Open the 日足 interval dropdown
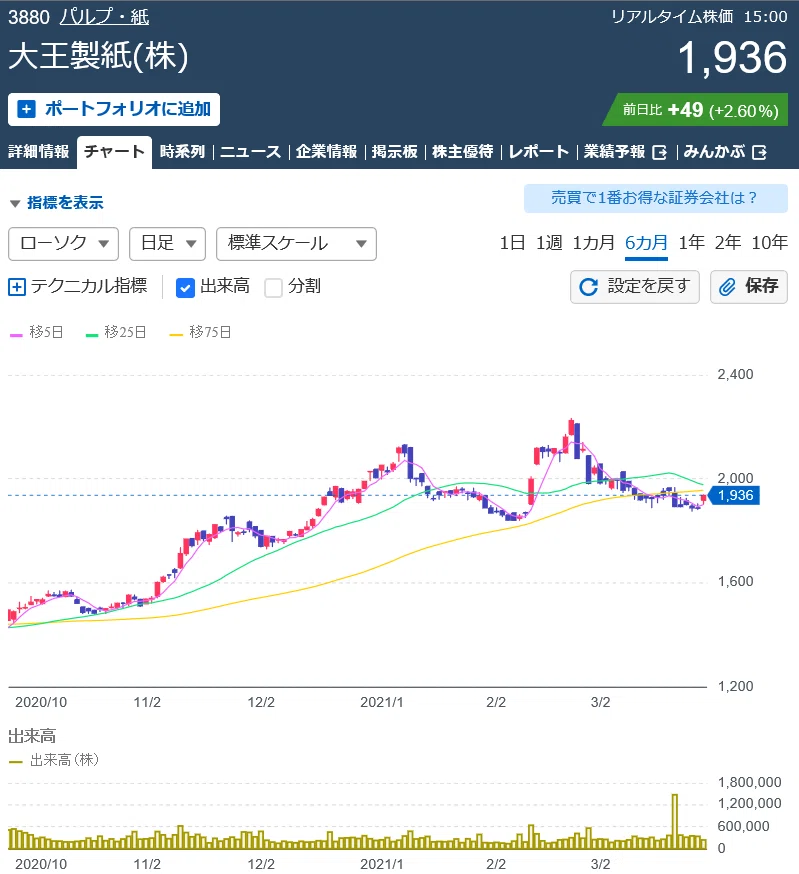Viewport: 799px width, 874px height. [x=167, y=244]
